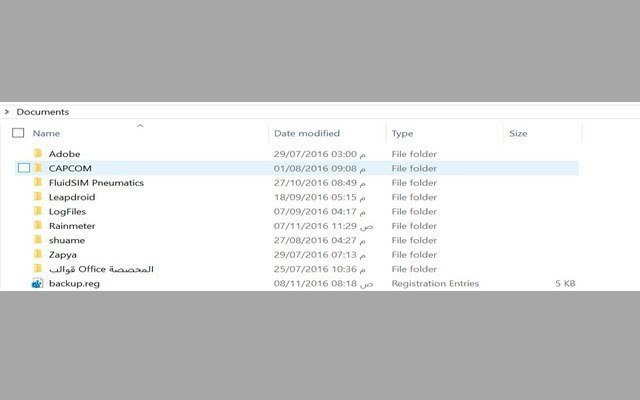Viewport: 640px width, 400px height.
Task: Click the shuame folder icon
Action: [38, 240]
